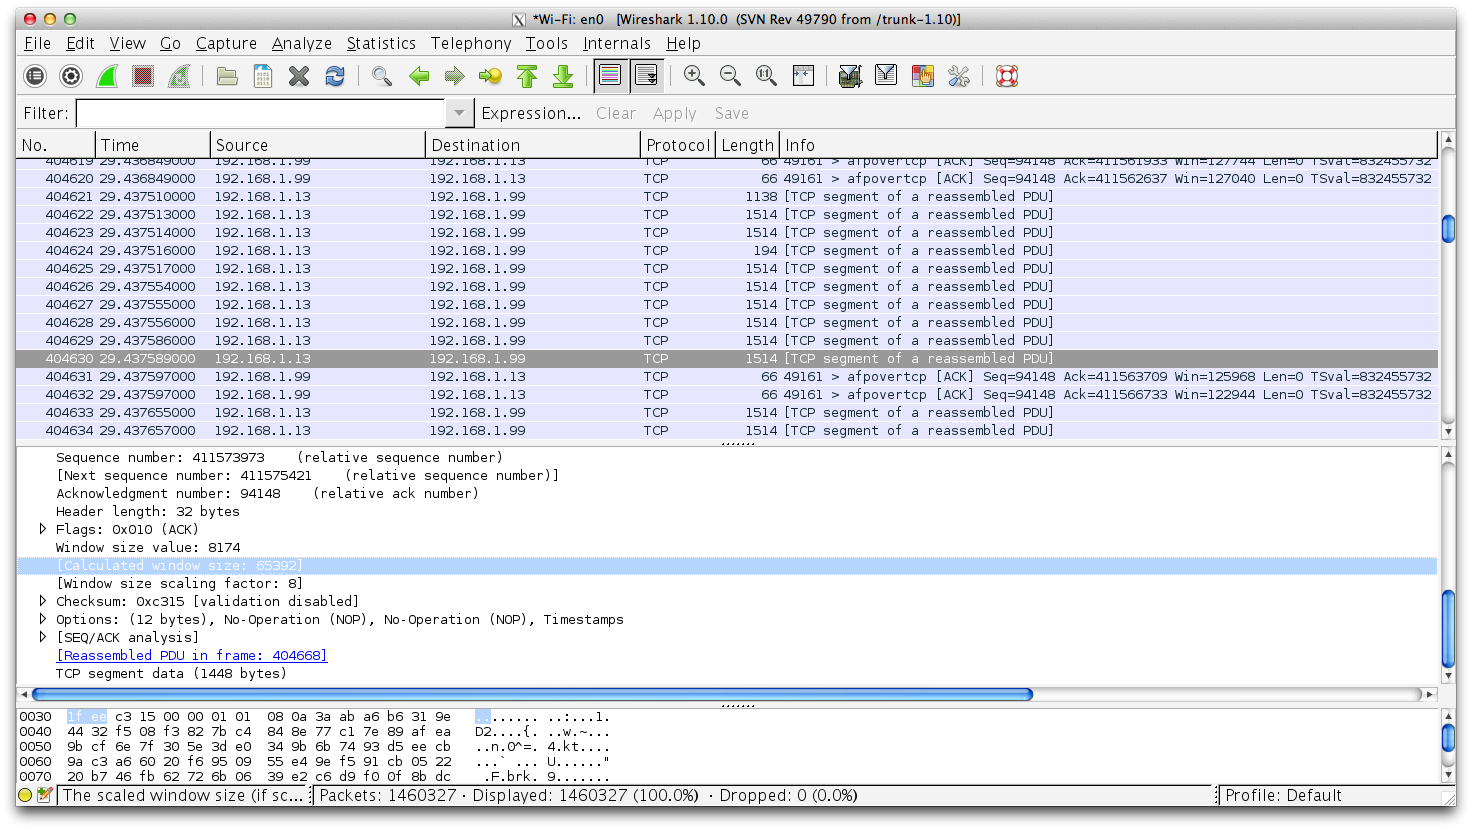Viewport: 1472px width, 830px height.
Task: Reload this capture file icon
Action: (335, 76)
